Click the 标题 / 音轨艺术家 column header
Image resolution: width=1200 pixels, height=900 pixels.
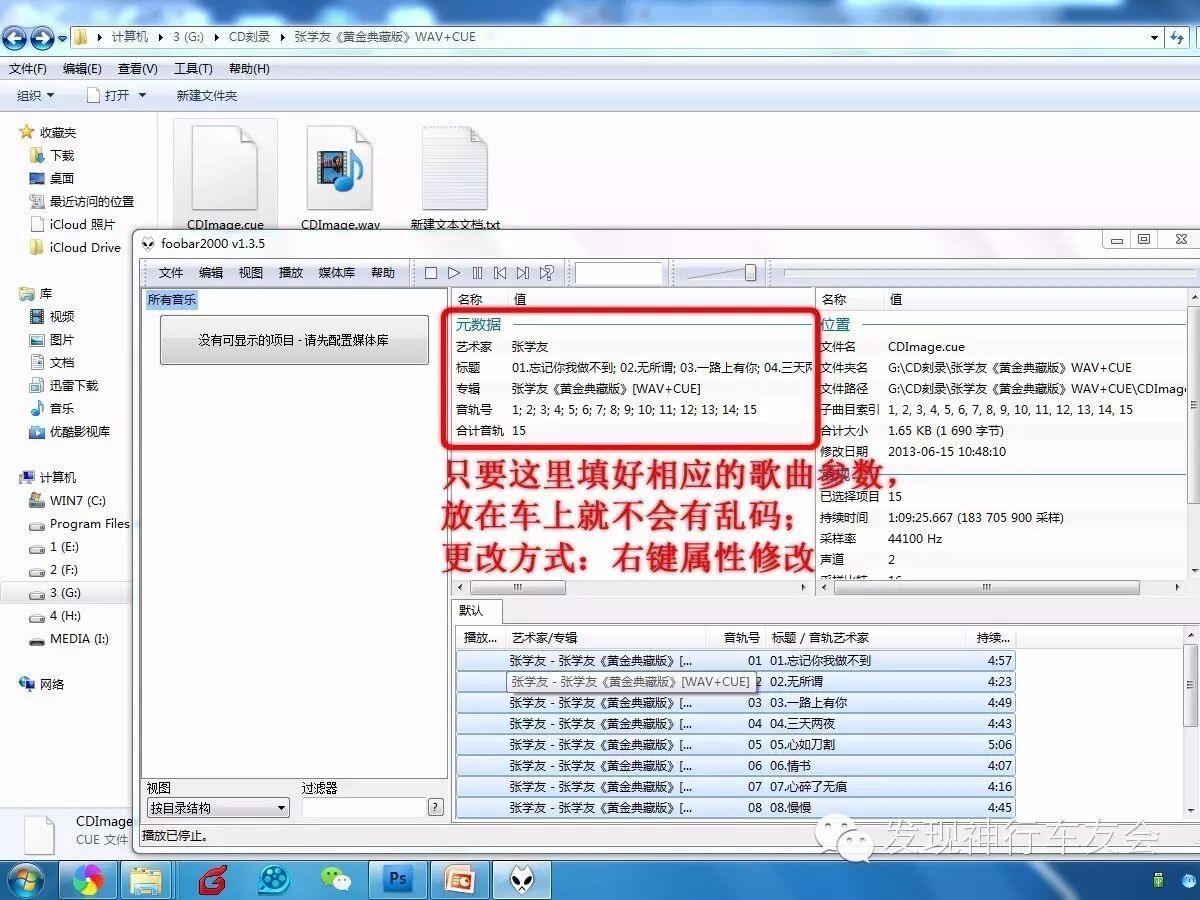click(865, 637)
